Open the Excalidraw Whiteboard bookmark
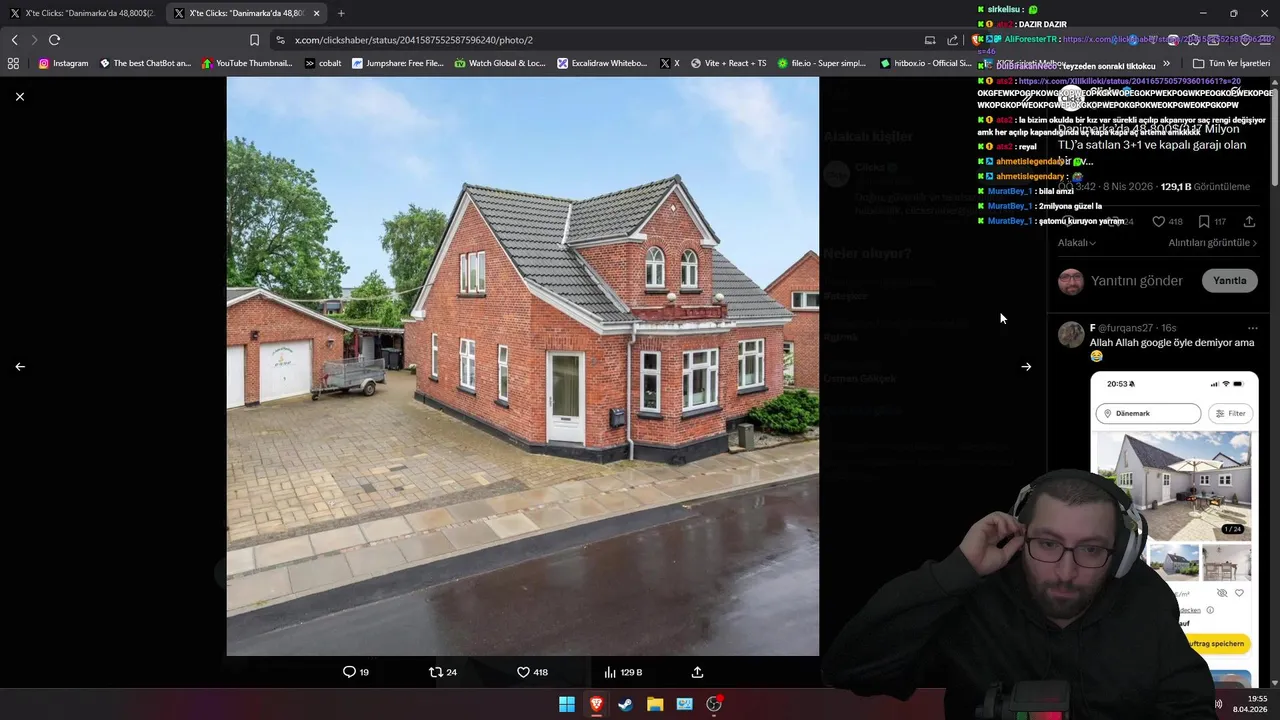 point(602,63)
